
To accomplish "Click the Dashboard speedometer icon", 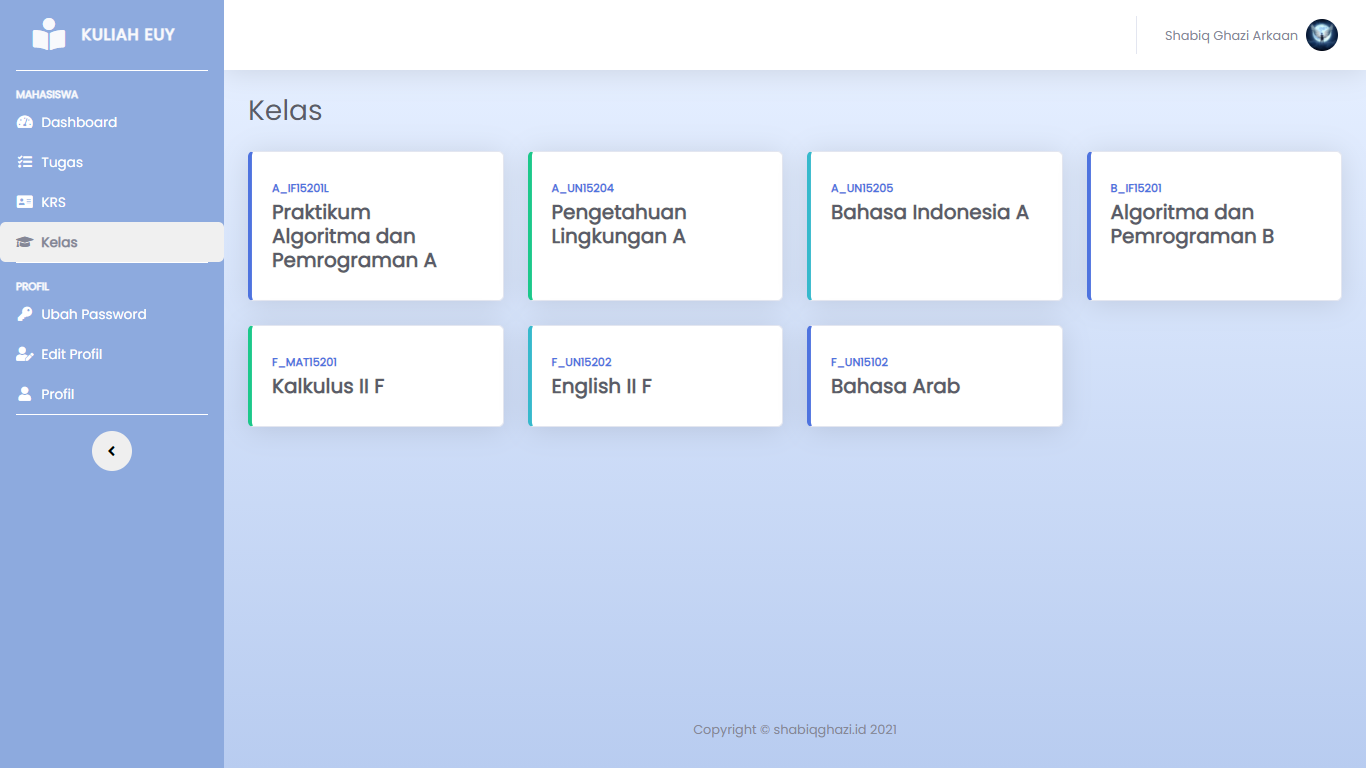I will (x=26, y=122).
